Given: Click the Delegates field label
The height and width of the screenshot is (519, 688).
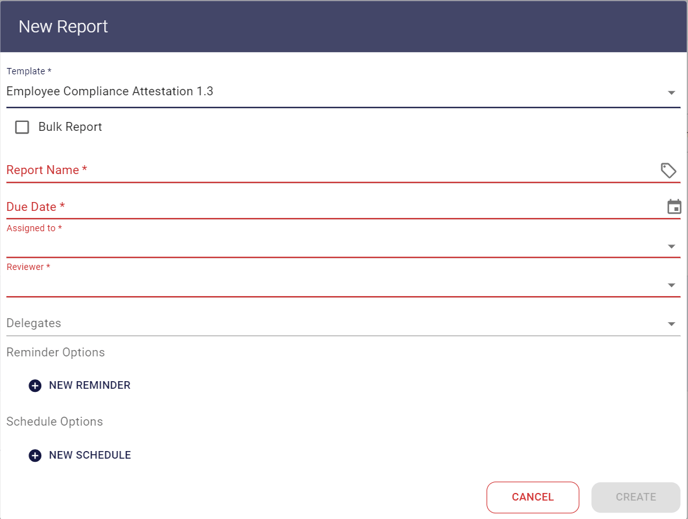Looking at the screenshot, I should 34,323.
